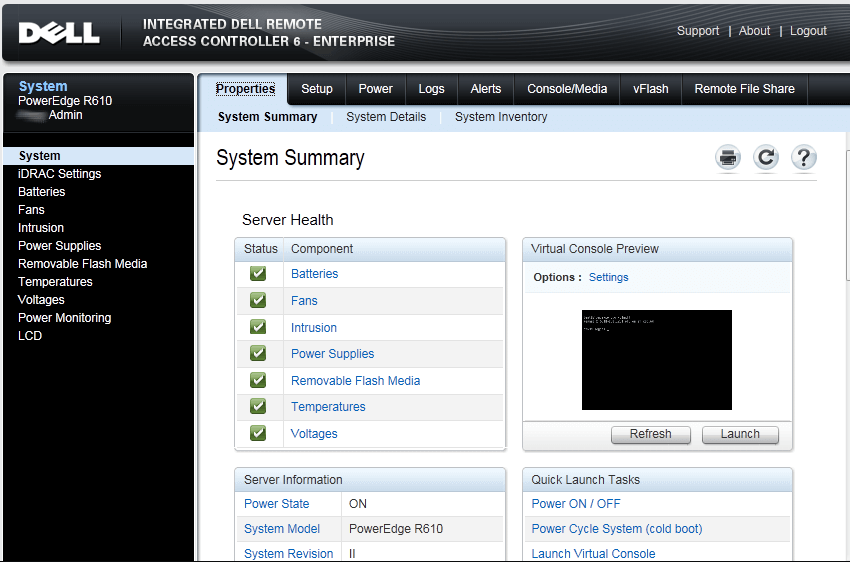Click the Launch Virtual Console quick task

[593, 554]
